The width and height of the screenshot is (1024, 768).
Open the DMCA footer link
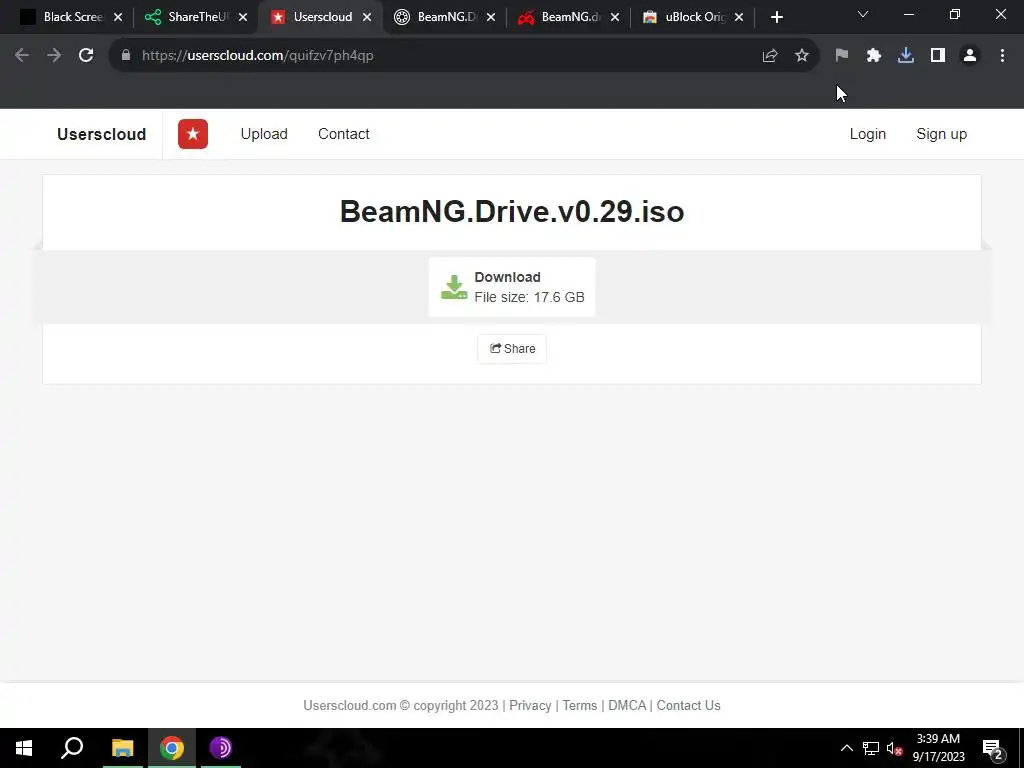click(626, 705)
